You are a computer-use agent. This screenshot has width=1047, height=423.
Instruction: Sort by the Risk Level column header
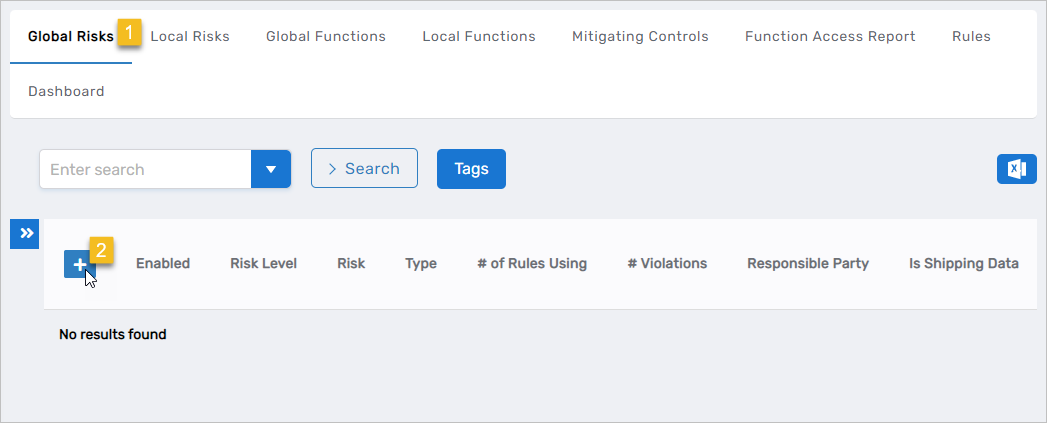[263, 264]
